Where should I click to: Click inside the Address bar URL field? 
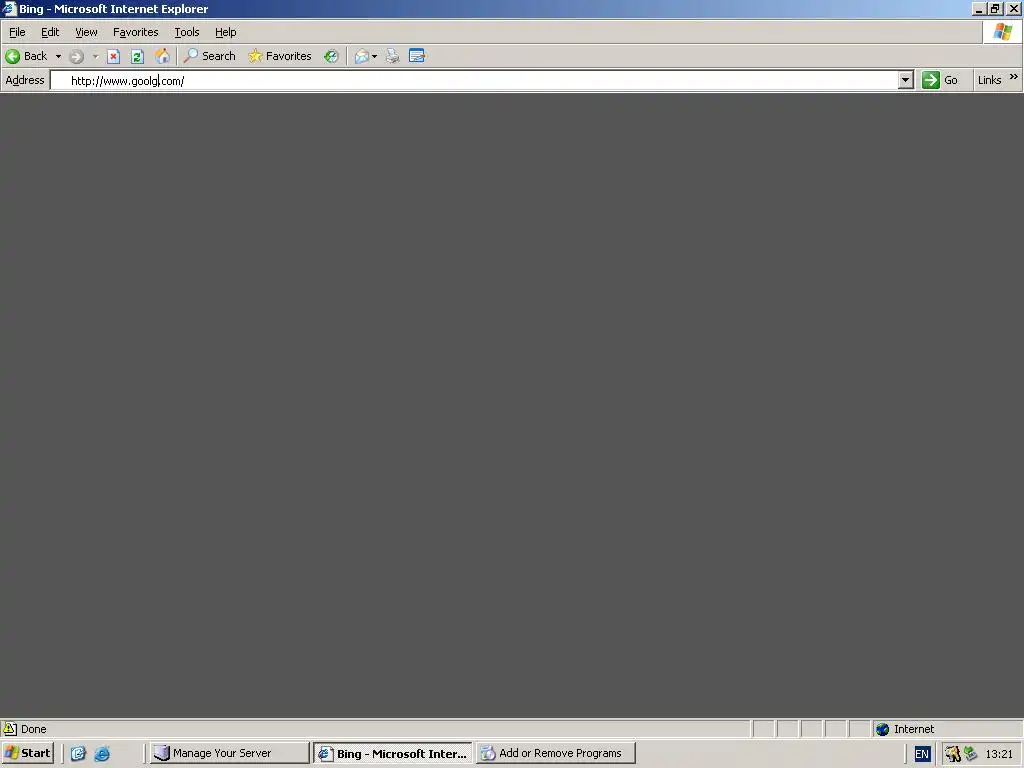[475, 80]
